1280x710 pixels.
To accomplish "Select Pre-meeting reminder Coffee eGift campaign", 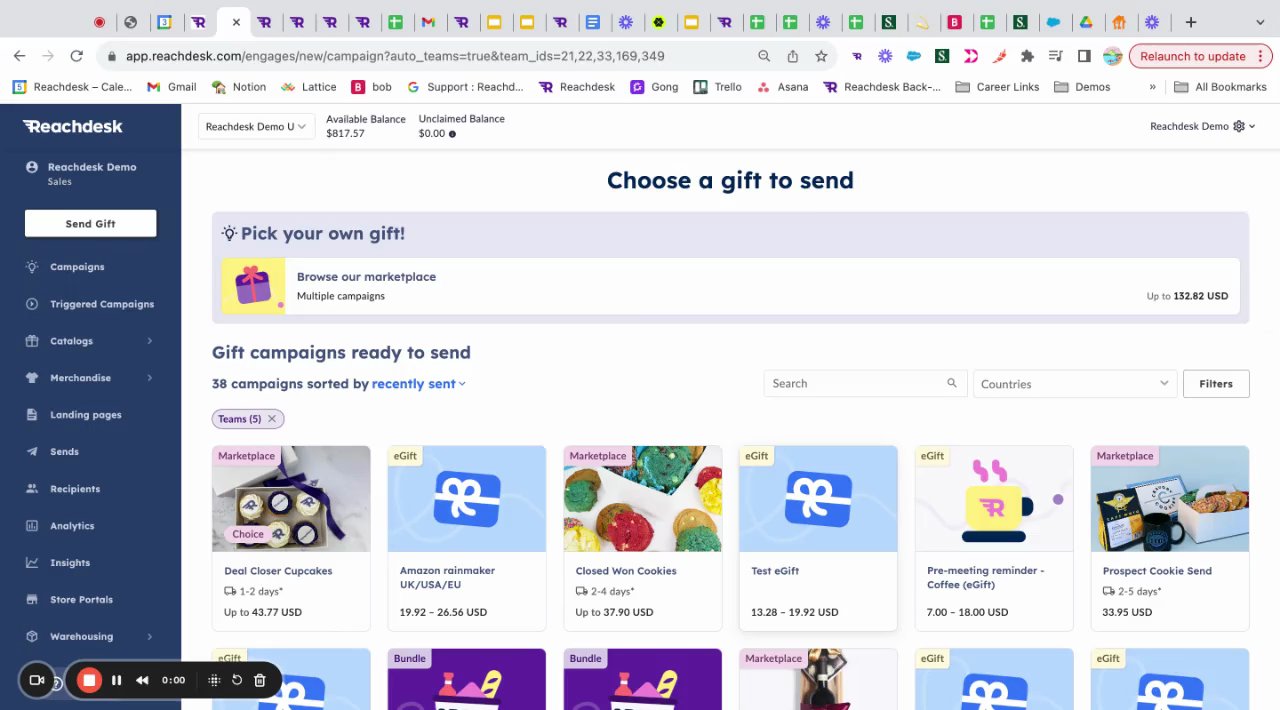I will (994, 538).
